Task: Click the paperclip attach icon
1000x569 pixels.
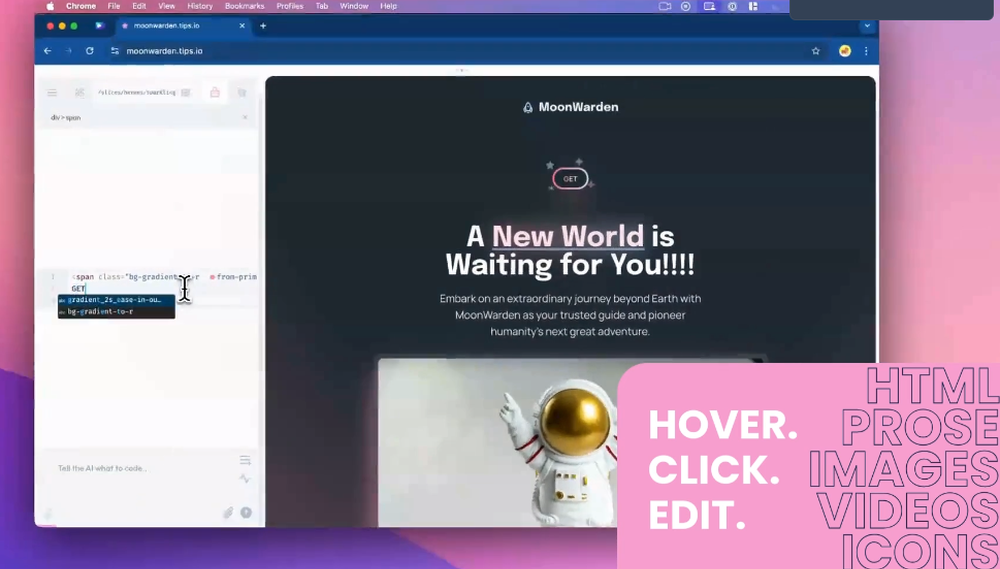Action: click(228, 513)
